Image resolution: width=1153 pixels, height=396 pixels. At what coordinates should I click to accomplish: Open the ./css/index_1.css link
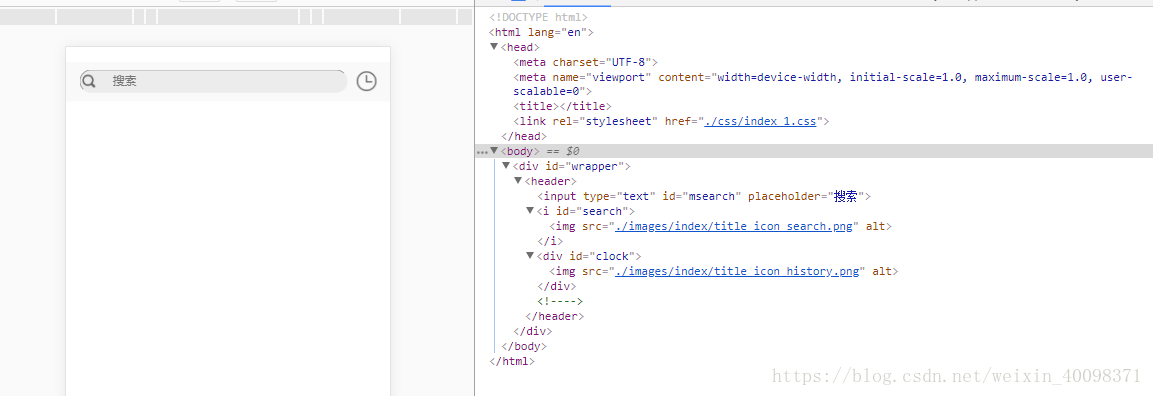click(760, 121)
